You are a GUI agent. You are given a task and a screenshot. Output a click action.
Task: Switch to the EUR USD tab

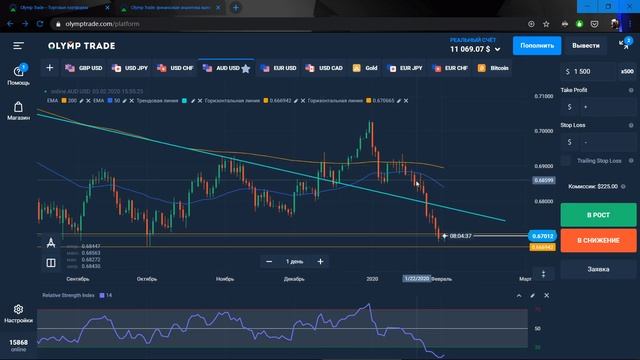point(279,68)
